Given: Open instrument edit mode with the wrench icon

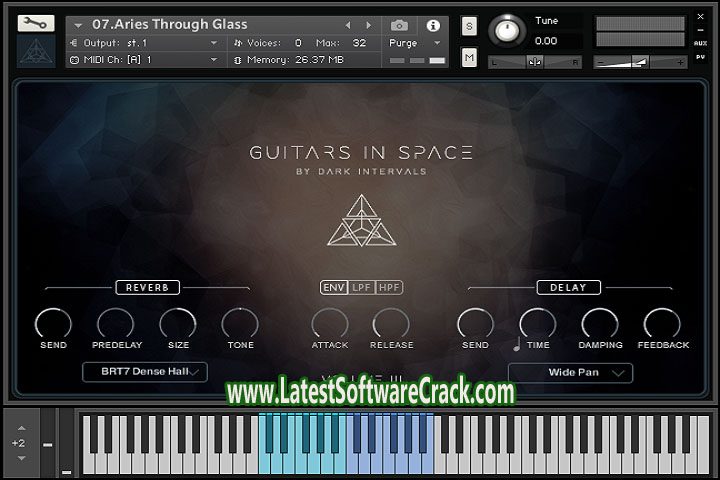Looking at the screenshot, I should tap(36, 23).
